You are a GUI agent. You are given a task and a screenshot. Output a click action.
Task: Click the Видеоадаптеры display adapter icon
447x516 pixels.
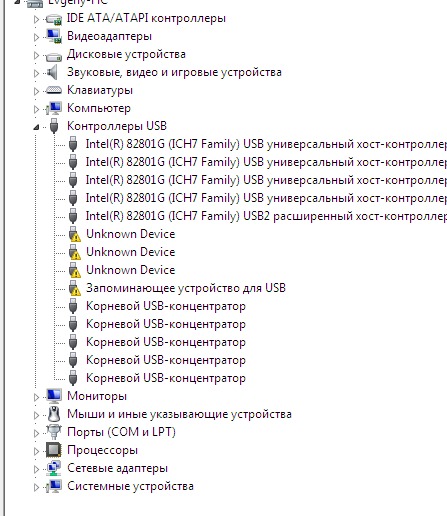click(x=53, y=36)
